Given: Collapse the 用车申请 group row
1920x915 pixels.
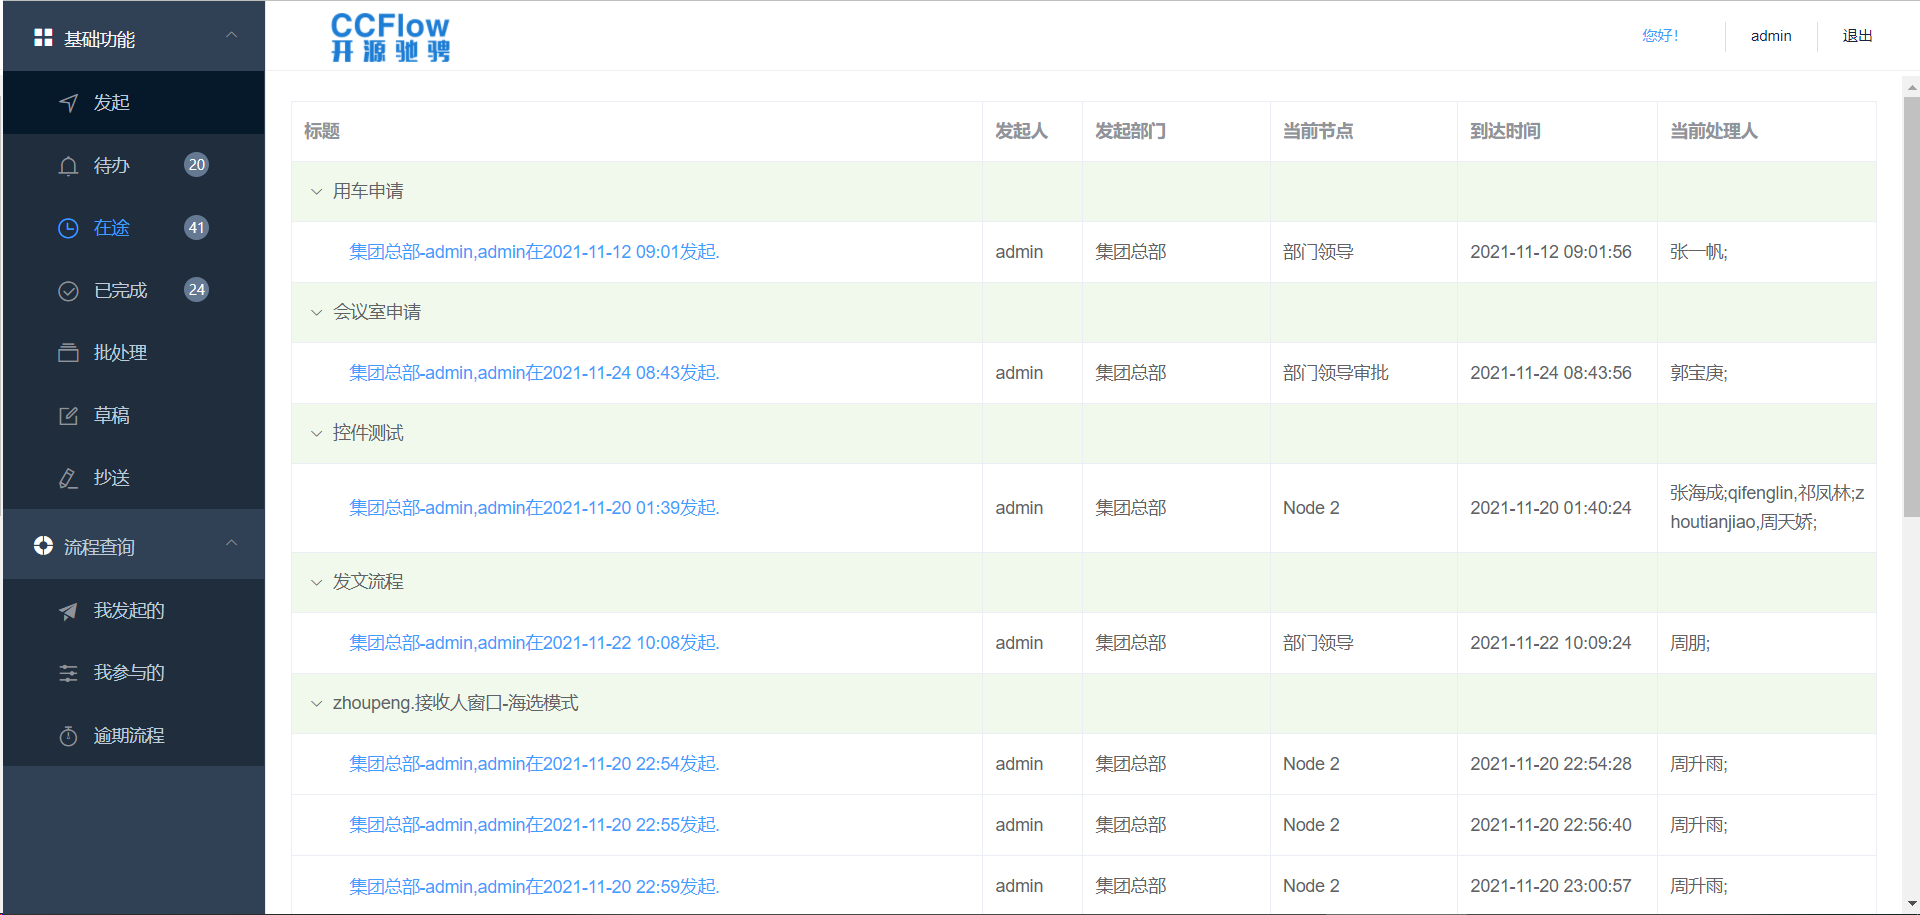Looking at the screenshot, I should point(316,191).
